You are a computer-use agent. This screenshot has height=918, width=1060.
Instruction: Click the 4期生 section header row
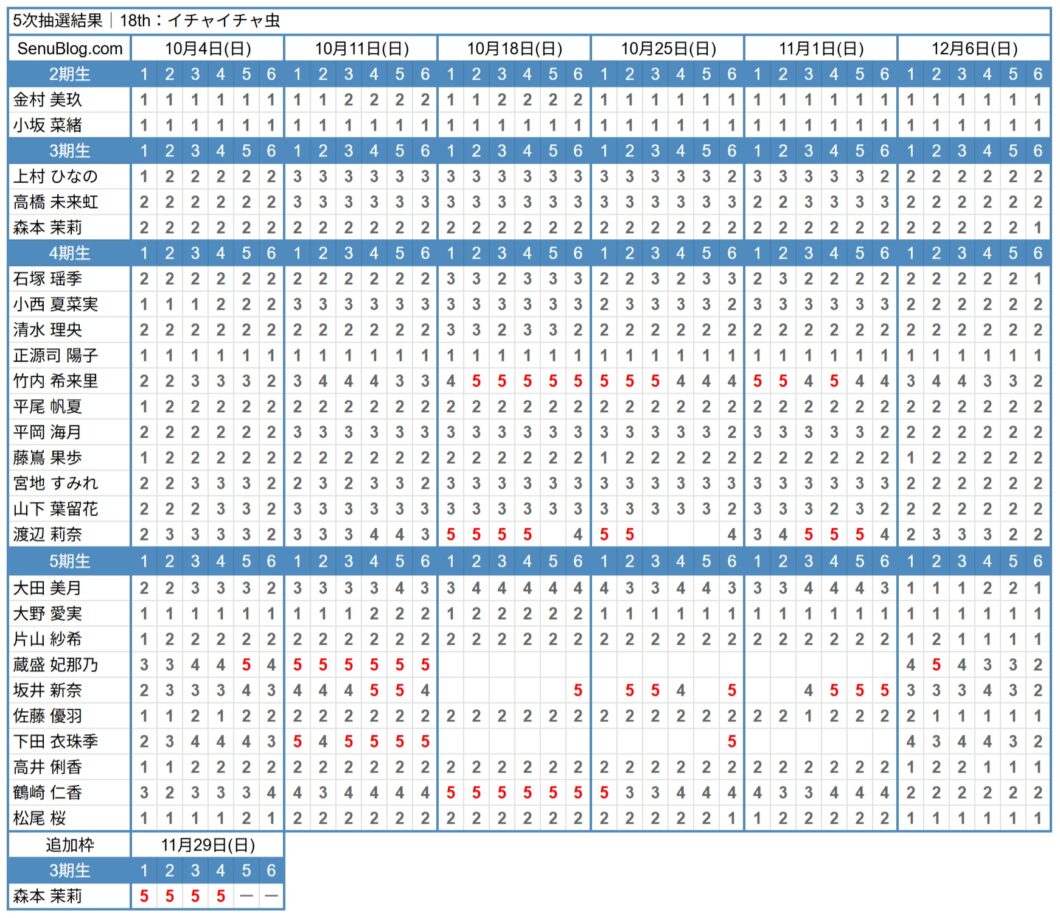530,253
